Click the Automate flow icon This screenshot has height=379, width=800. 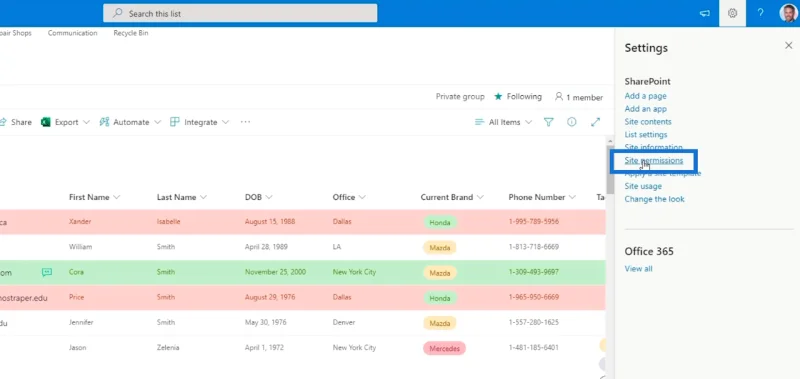coord(104,122)
